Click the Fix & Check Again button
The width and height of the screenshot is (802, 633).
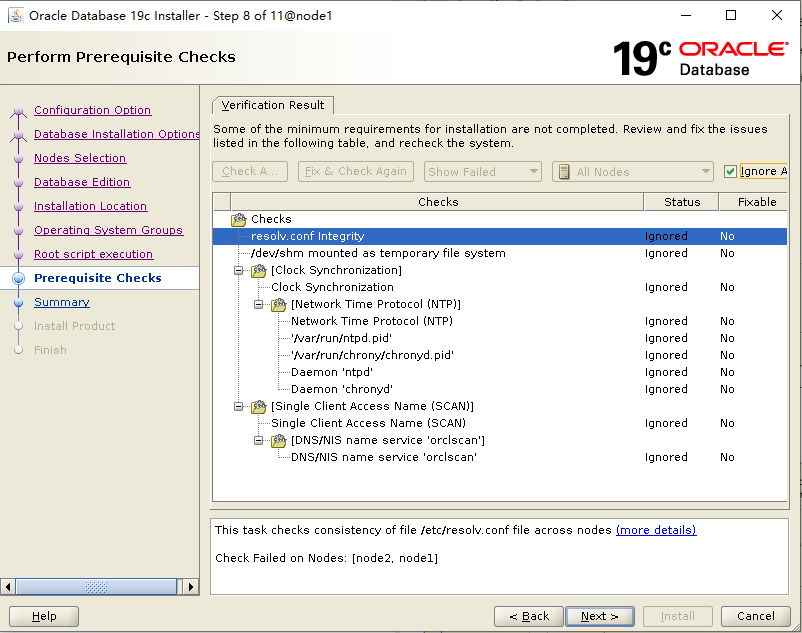tap(355, 172)
